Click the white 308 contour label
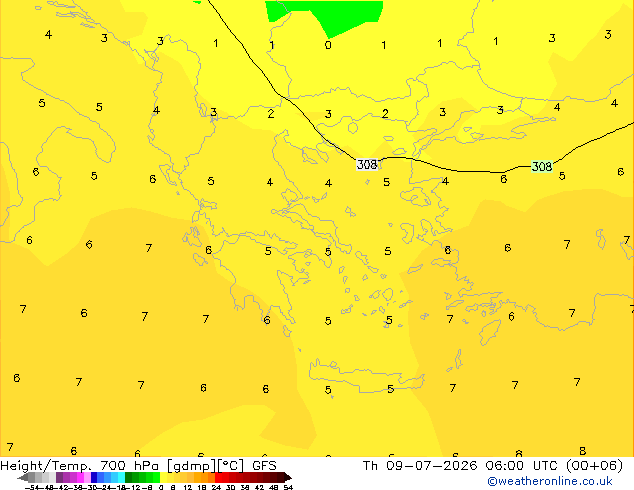Screen dimensions: 634x490 pos(367,165)
